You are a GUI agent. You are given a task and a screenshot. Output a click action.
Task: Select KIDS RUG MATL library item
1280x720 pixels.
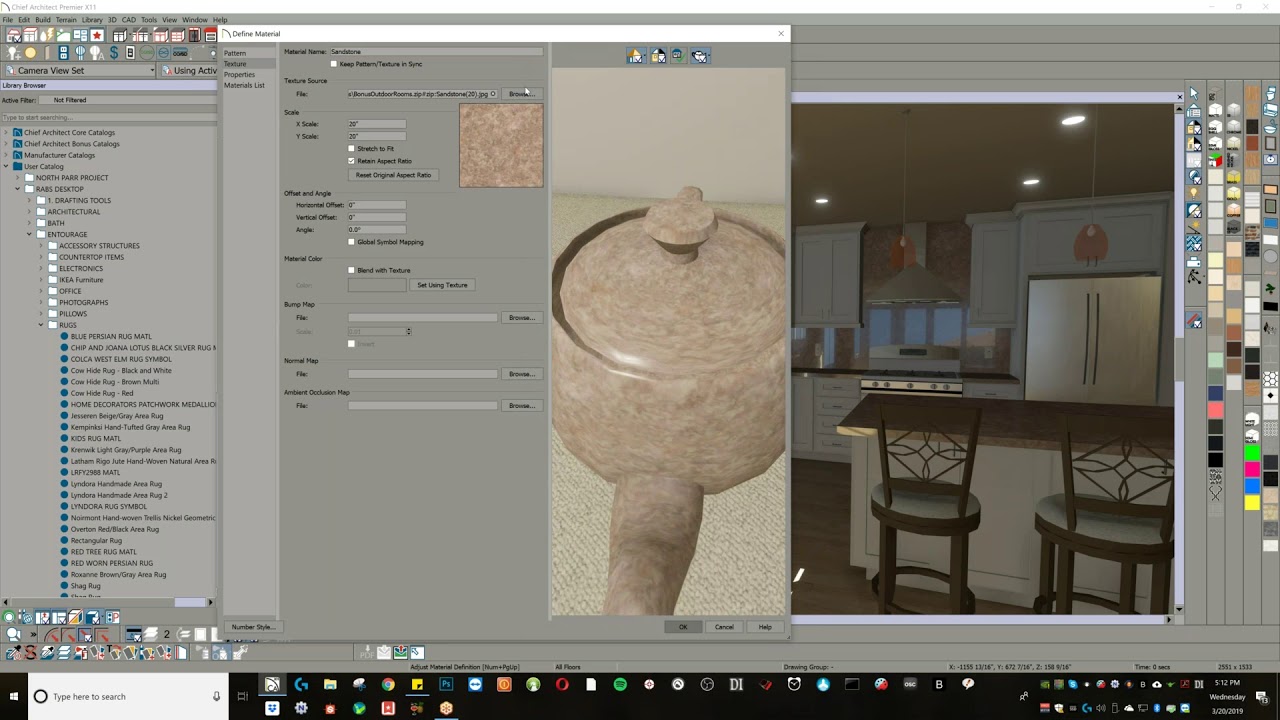pos(96,439)
